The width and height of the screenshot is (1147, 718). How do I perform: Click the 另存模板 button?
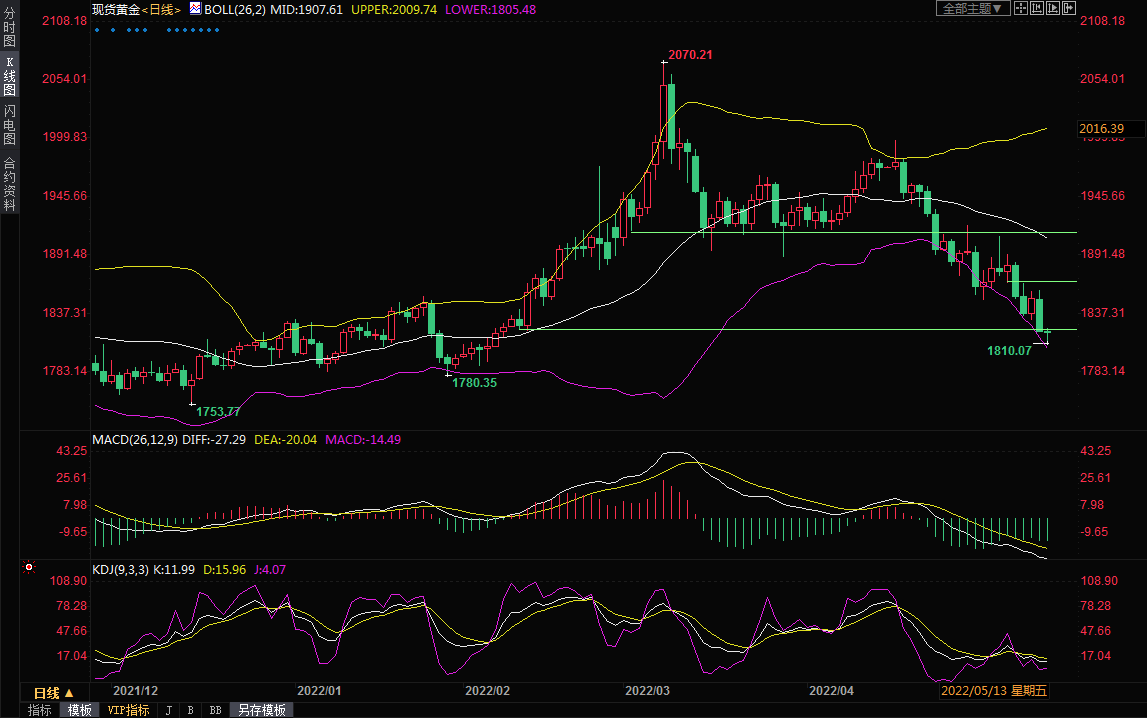point(262,710)
